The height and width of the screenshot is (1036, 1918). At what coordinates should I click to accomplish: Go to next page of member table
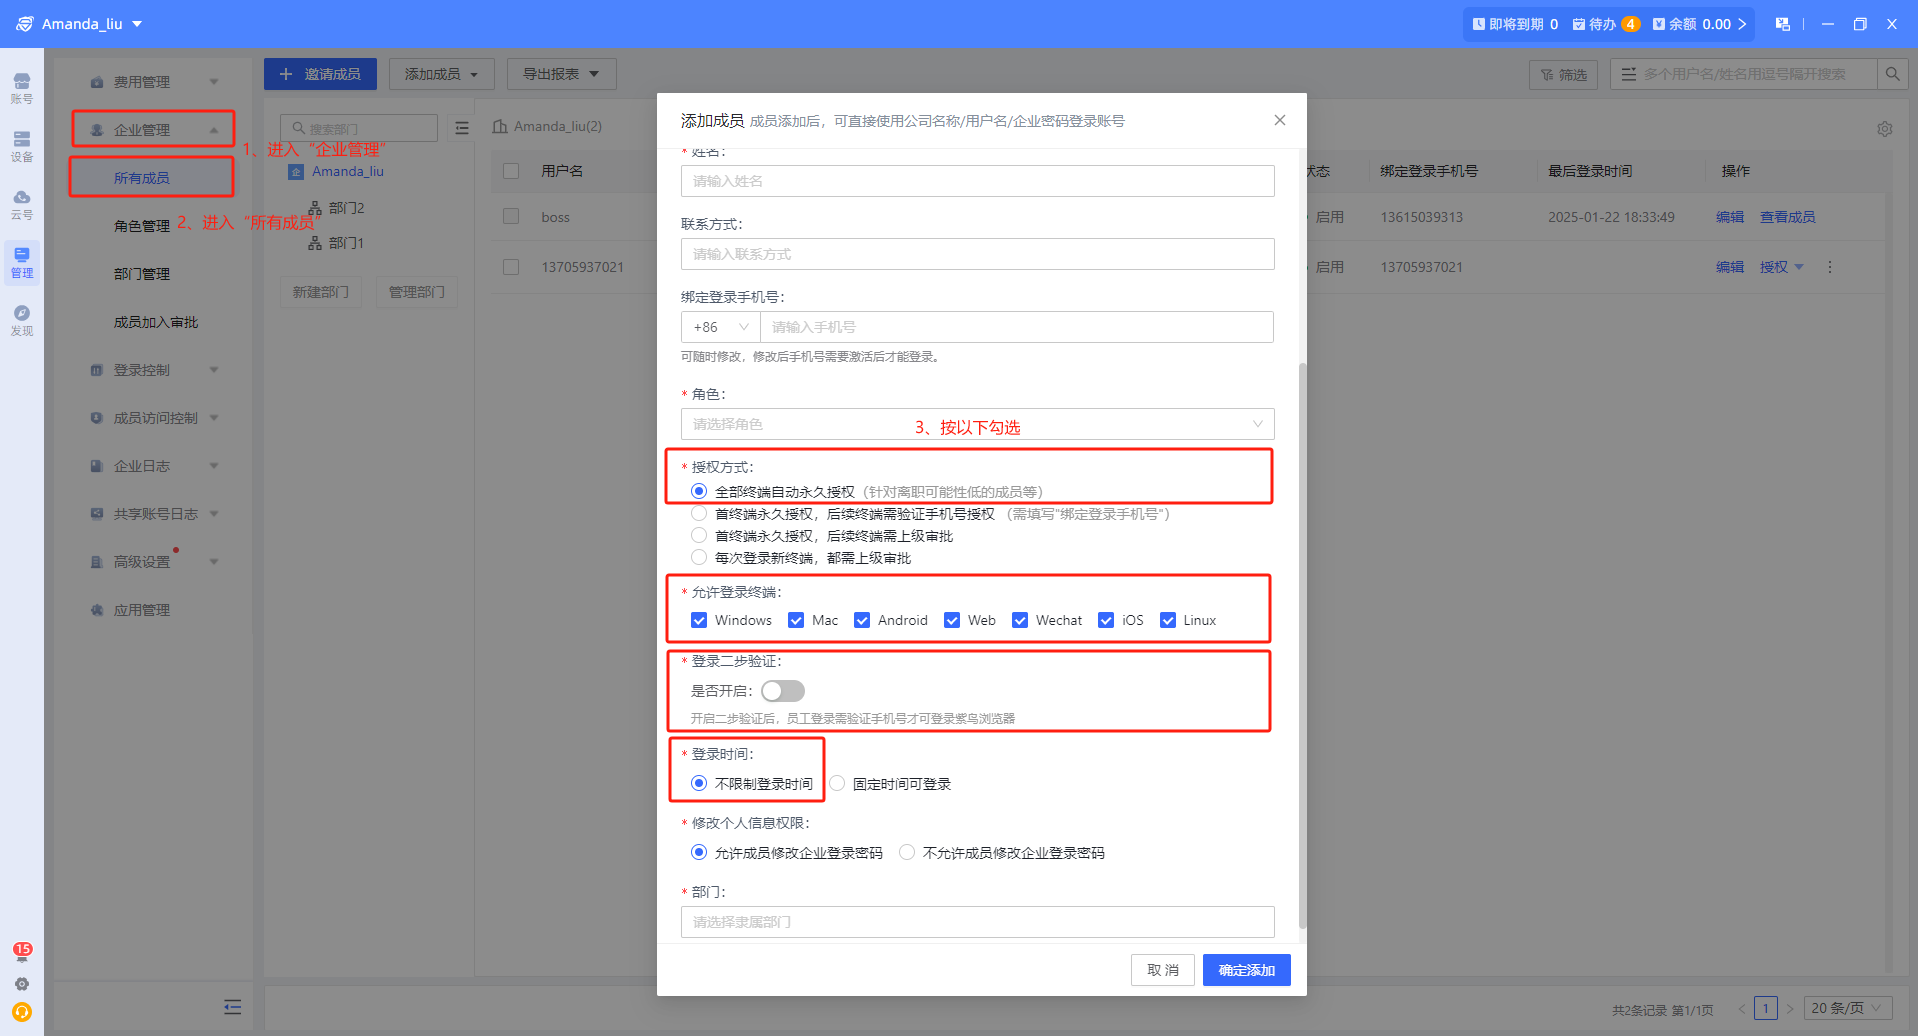(1790, 1008)
